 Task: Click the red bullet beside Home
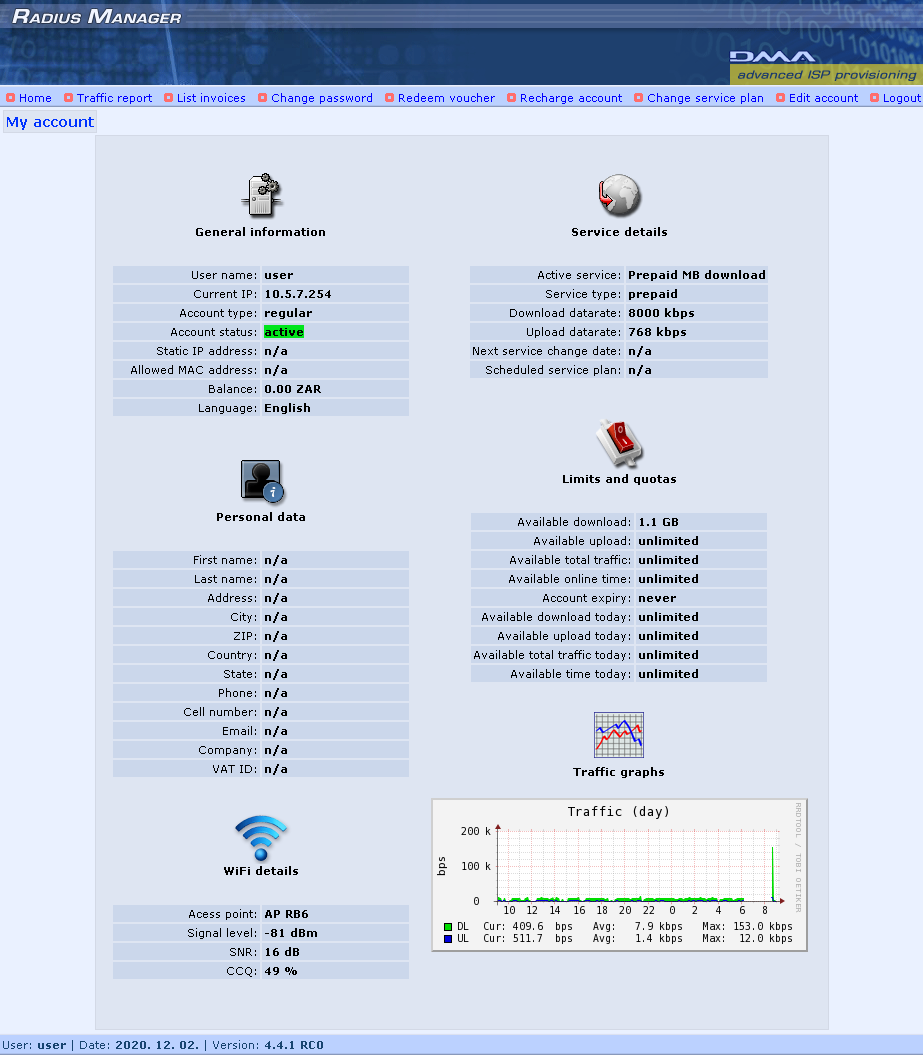[x=10, y=98]
